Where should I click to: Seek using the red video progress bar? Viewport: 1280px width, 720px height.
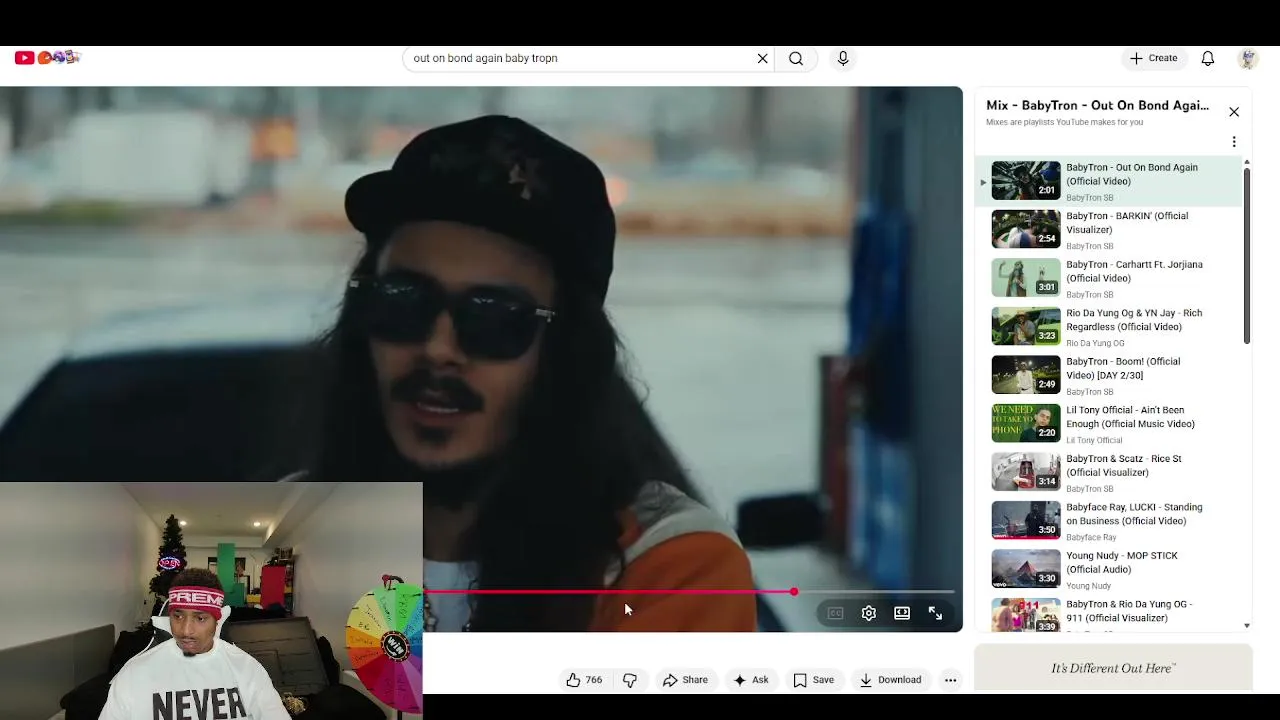pos(690,592)
